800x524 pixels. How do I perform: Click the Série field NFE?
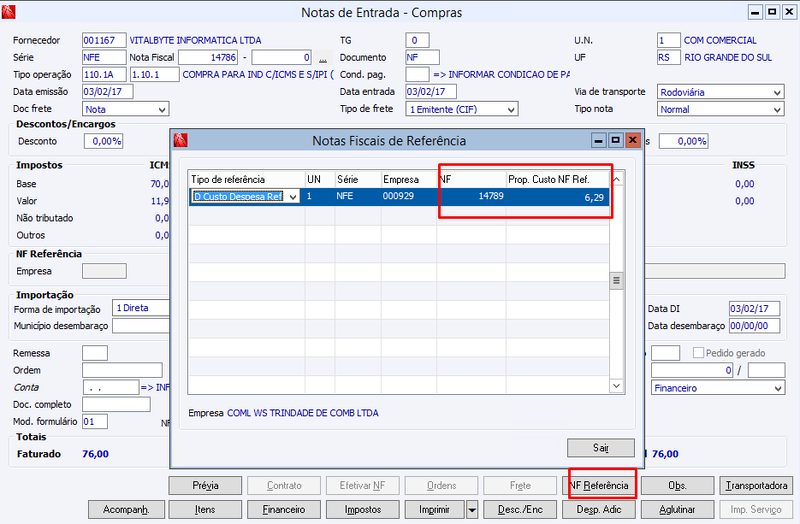pyautogui.click(x=104, y=58)
